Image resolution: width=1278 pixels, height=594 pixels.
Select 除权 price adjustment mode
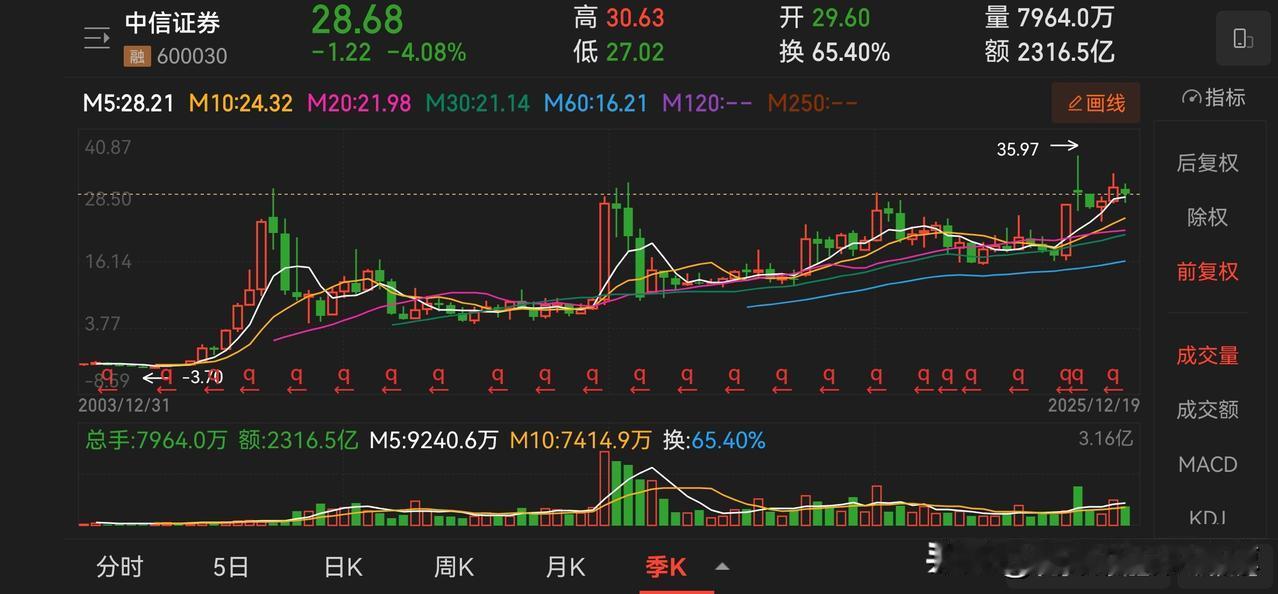(1207, 217)
